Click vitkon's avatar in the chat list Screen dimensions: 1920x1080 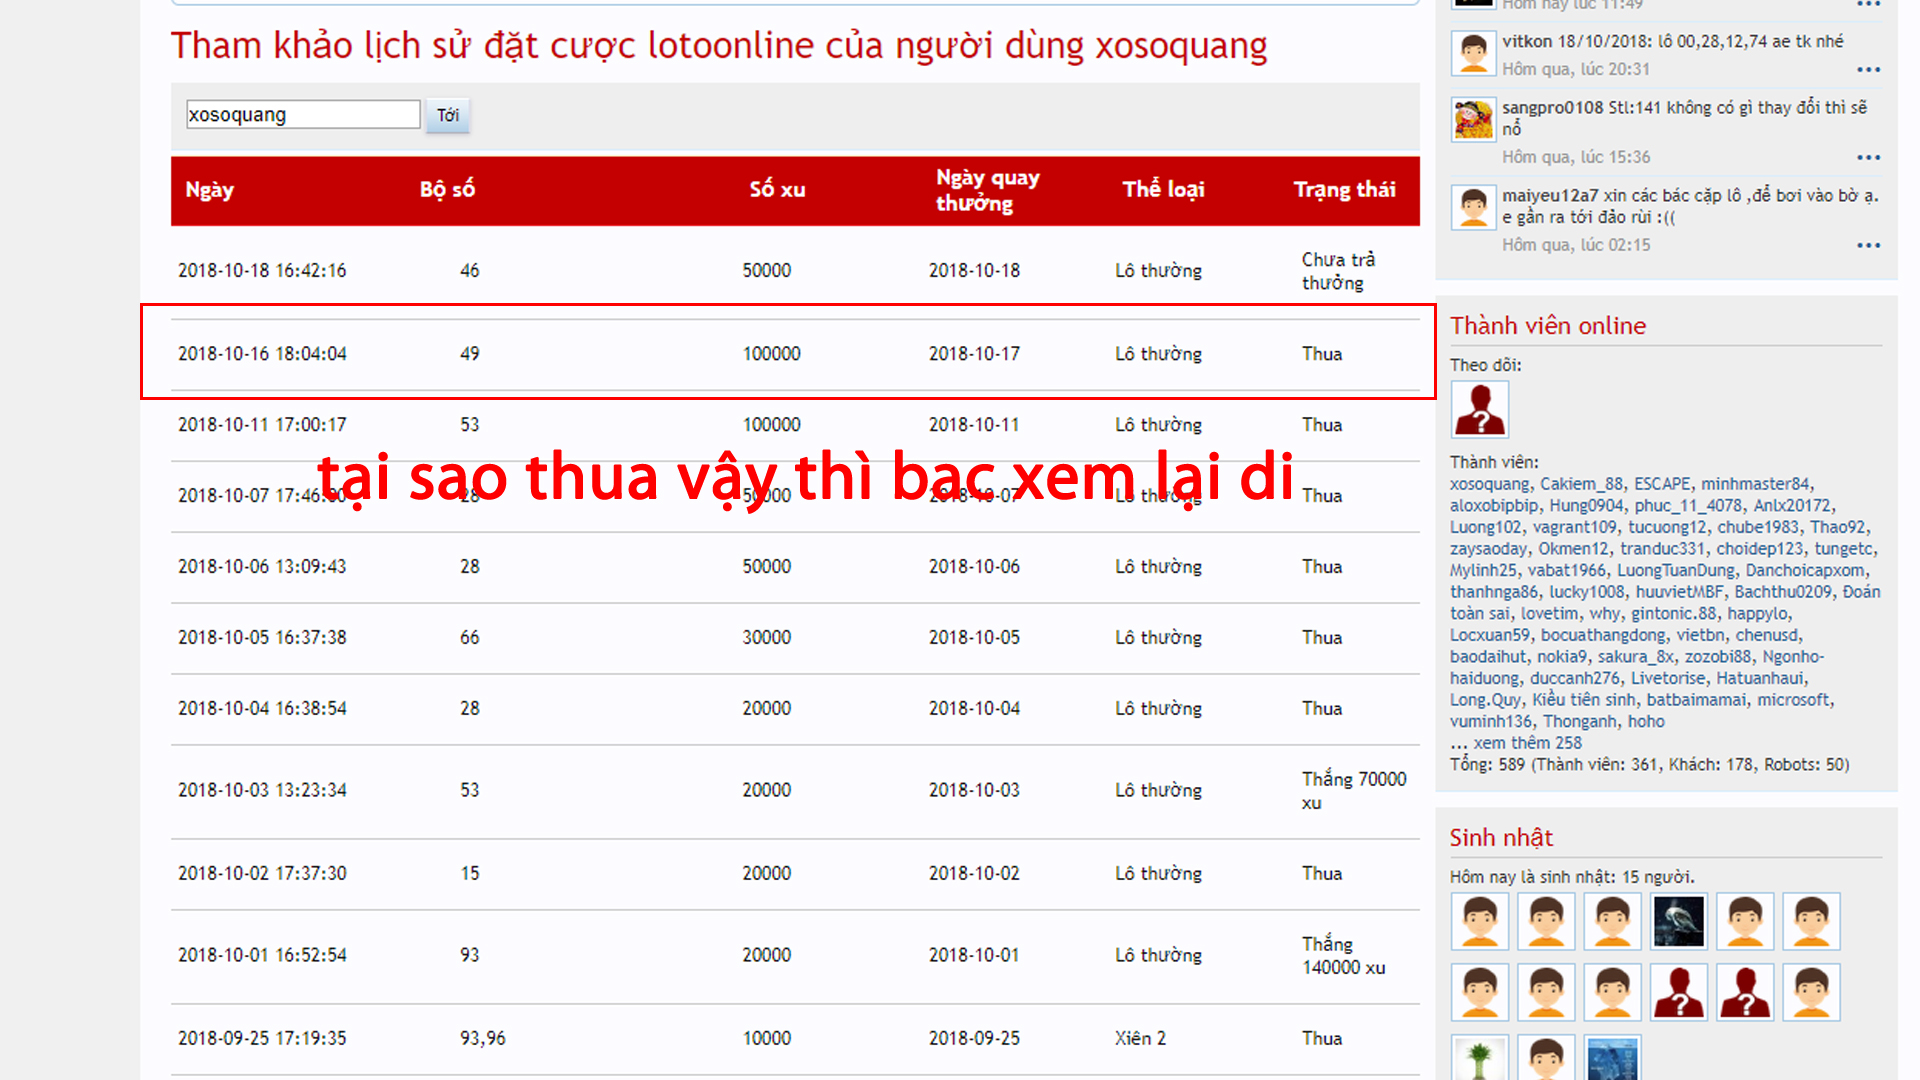coord(1473,54)
